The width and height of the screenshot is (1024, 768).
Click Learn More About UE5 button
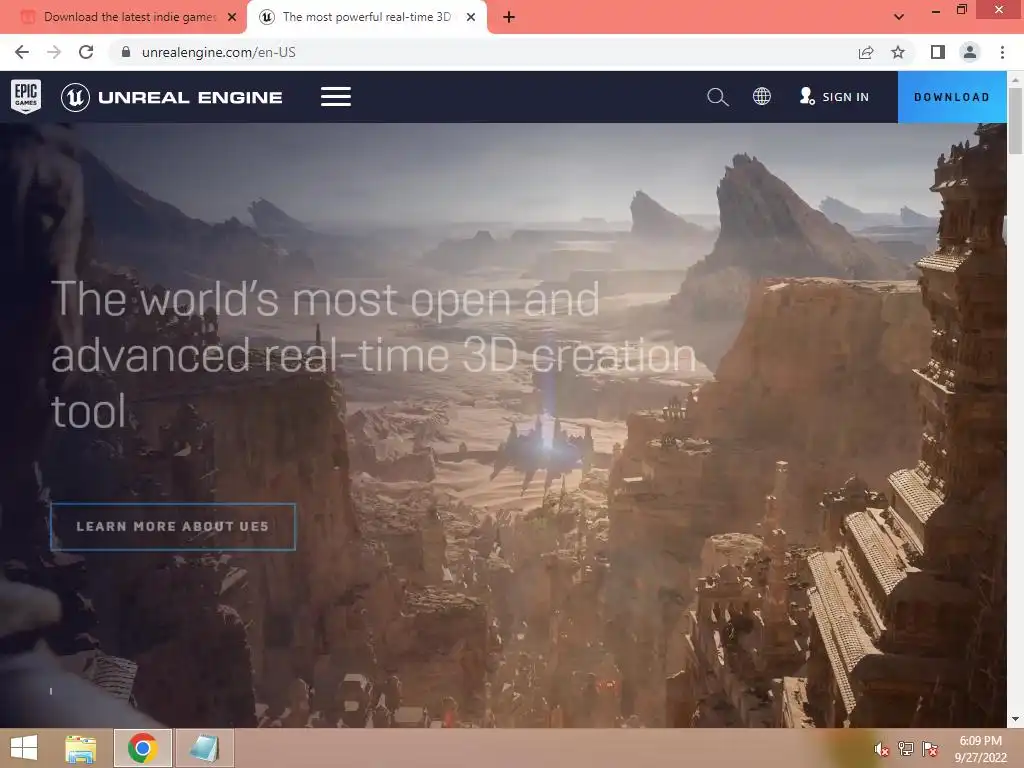173,526
